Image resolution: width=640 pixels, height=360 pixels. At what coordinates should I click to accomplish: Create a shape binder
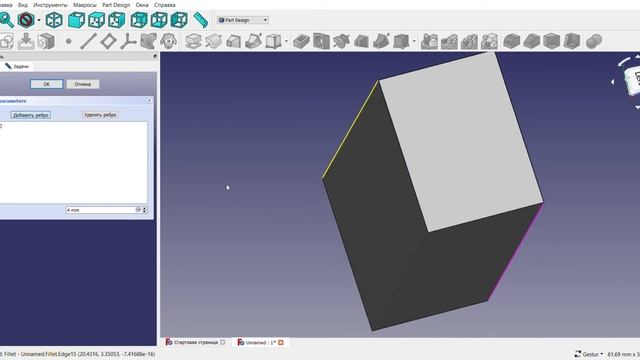pyautogui.click(x=148, y=41)
